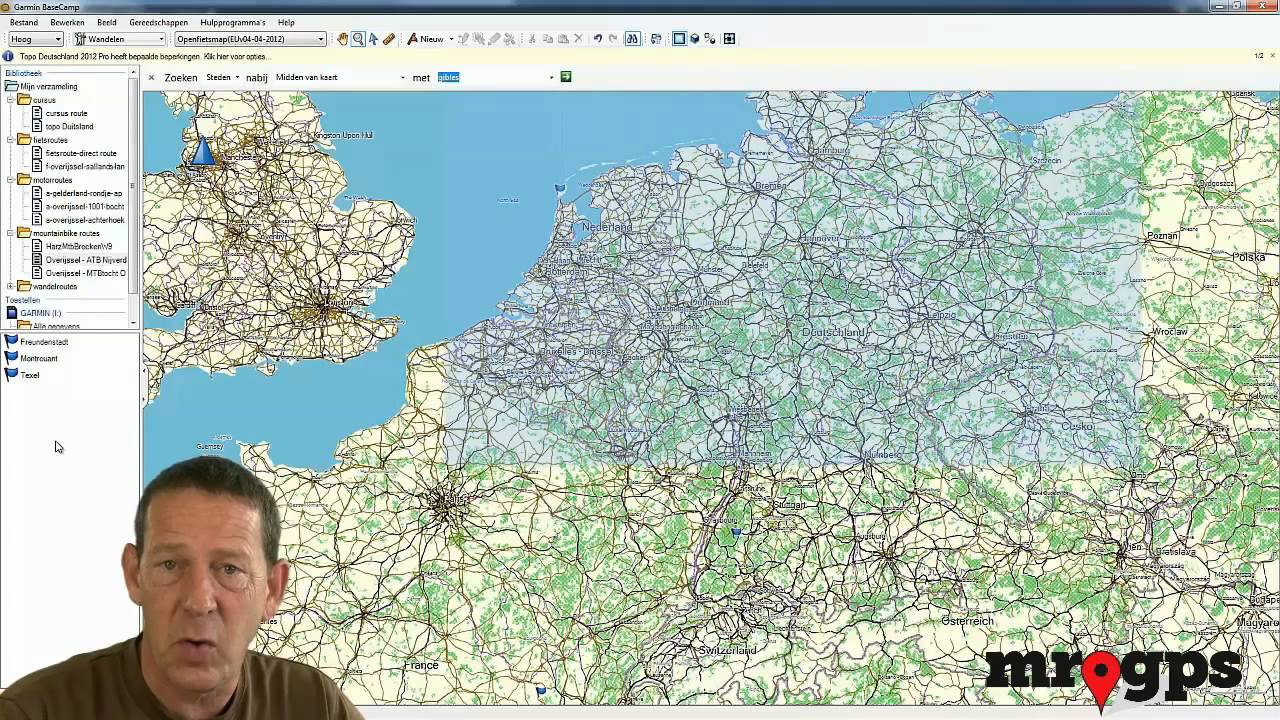
Task: Close the search bar with X
Action: (152, 77)
